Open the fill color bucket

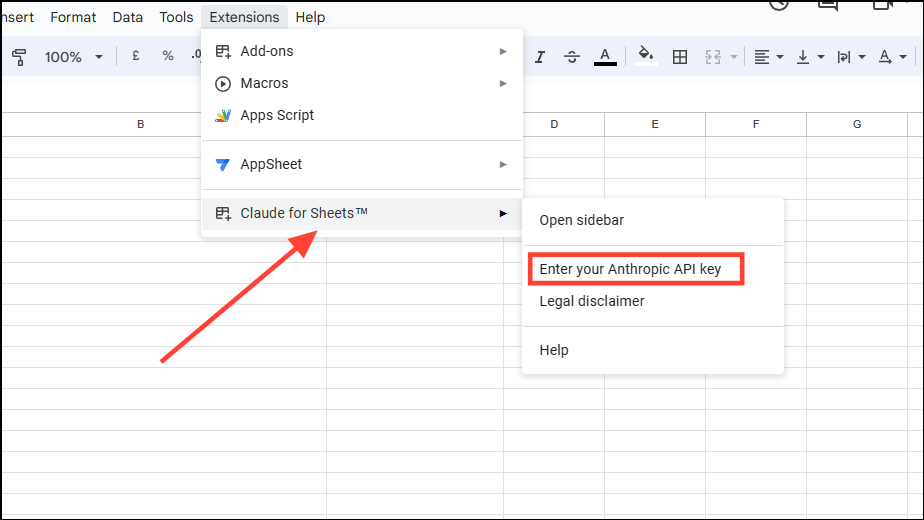pyautogui.click(x=646, y=57)
